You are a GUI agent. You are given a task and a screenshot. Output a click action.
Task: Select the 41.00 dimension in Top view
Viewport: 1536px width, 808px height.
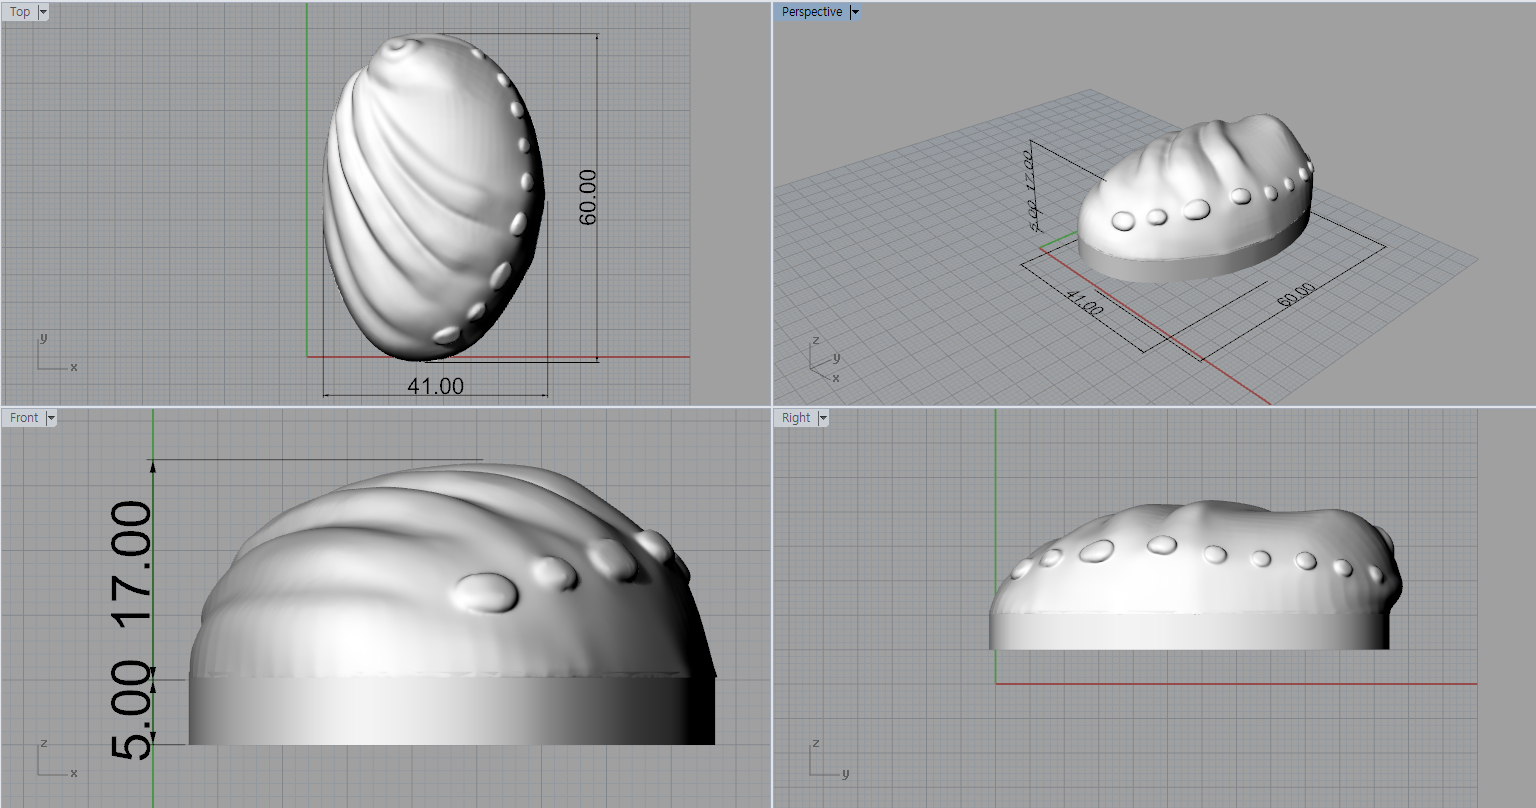point(435,385)
